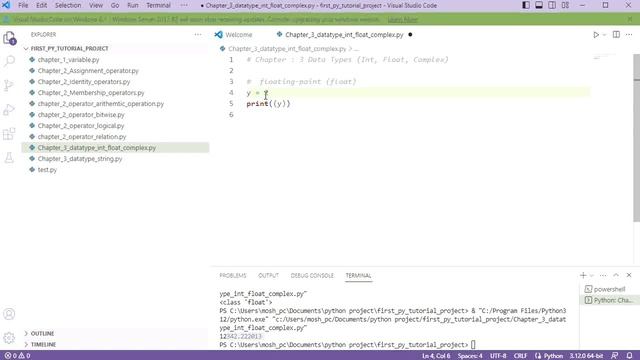Open the Accounts icon in activity bar
This screenshot has width=640, height=360.
pyautogui.click(x=9, y=314)
